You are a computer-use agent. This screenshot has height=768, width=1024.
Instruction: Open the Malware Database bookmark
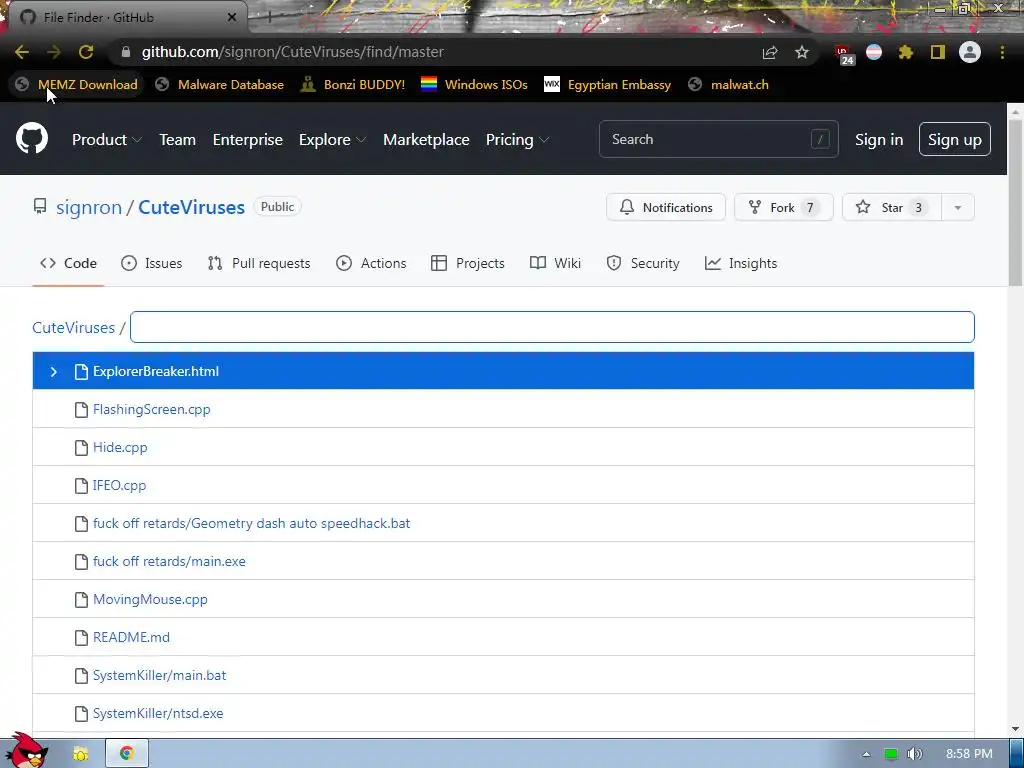pos(220,85)
